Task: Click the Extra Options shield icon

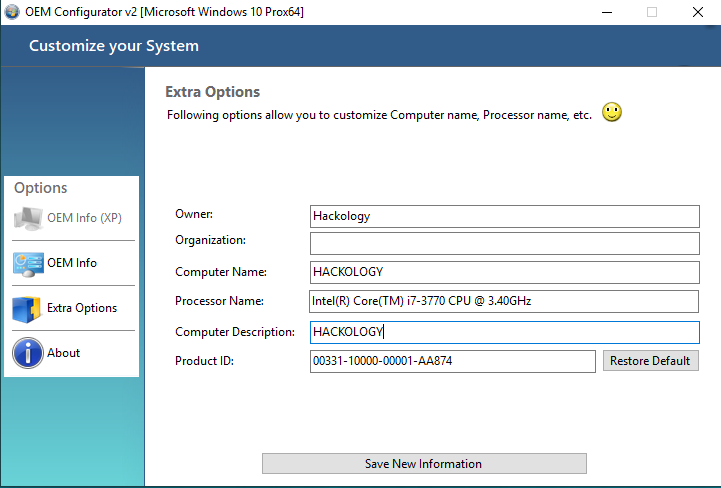Action: [27, 308]
